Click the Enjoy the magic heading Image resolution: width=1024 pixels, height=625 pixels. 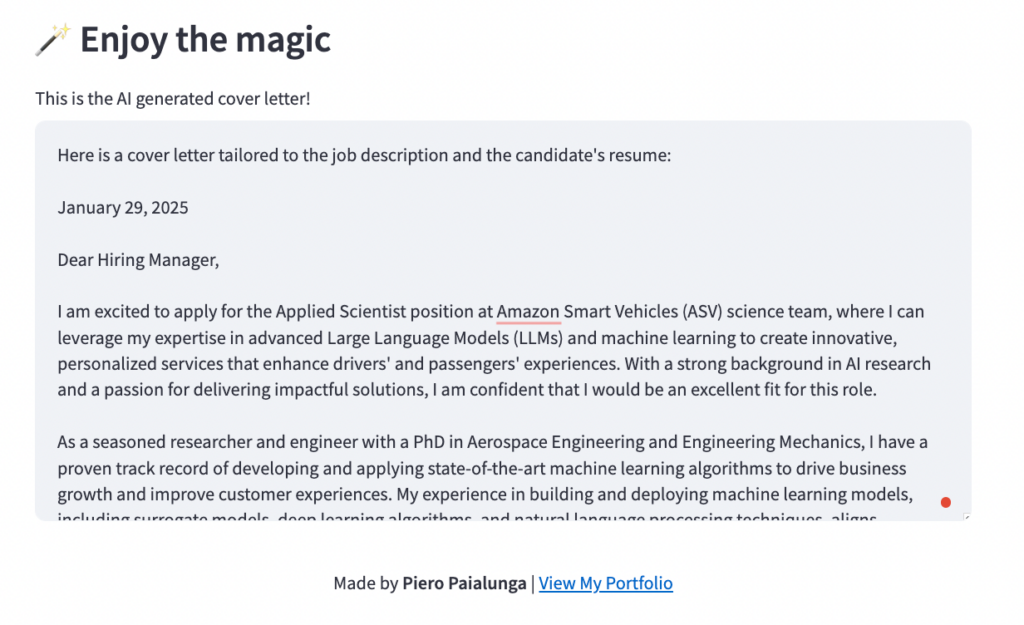click(205, 40)
